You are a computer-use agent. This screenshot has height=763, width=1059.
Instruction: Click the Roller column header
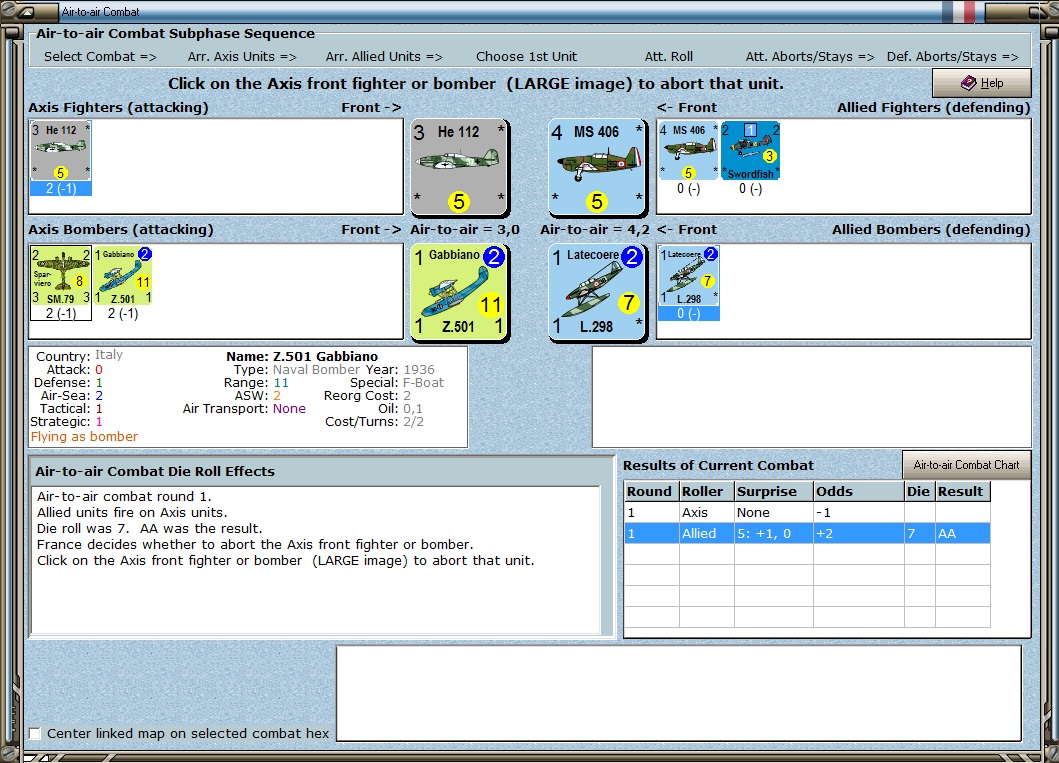tap(706, 492)
